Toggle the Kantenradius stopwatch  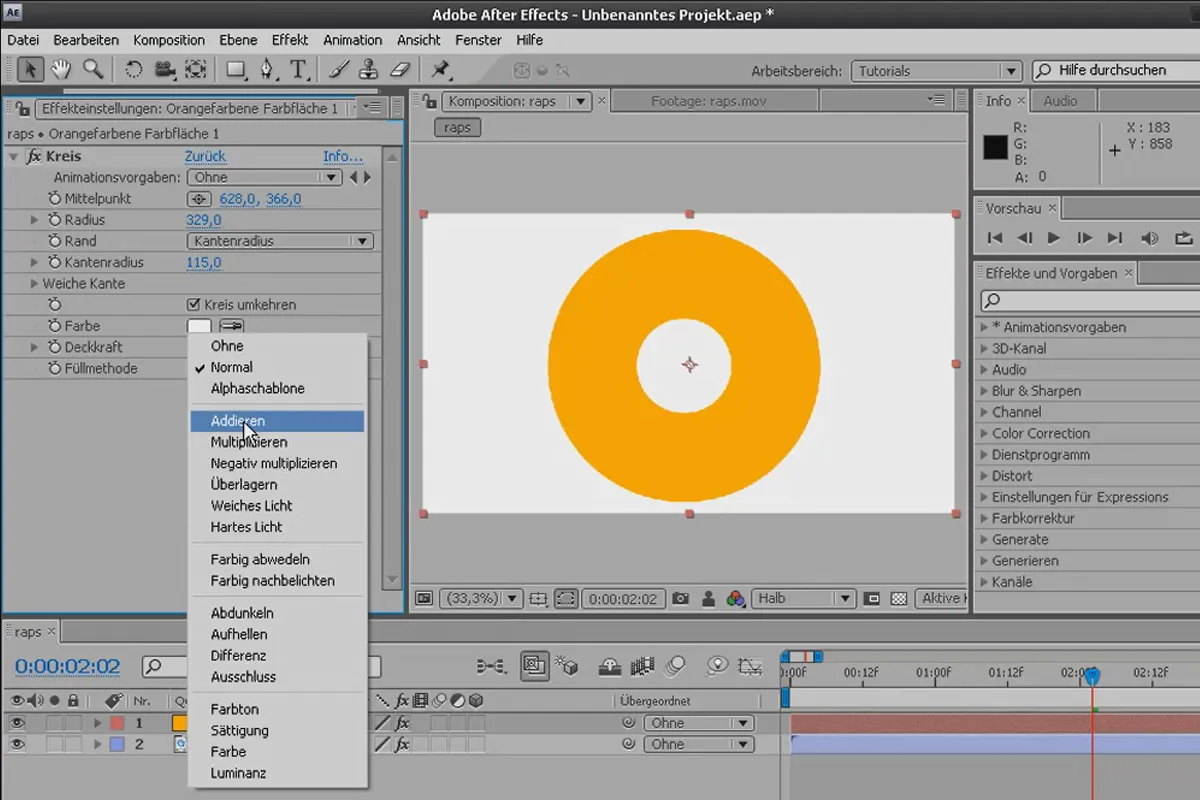55,262
